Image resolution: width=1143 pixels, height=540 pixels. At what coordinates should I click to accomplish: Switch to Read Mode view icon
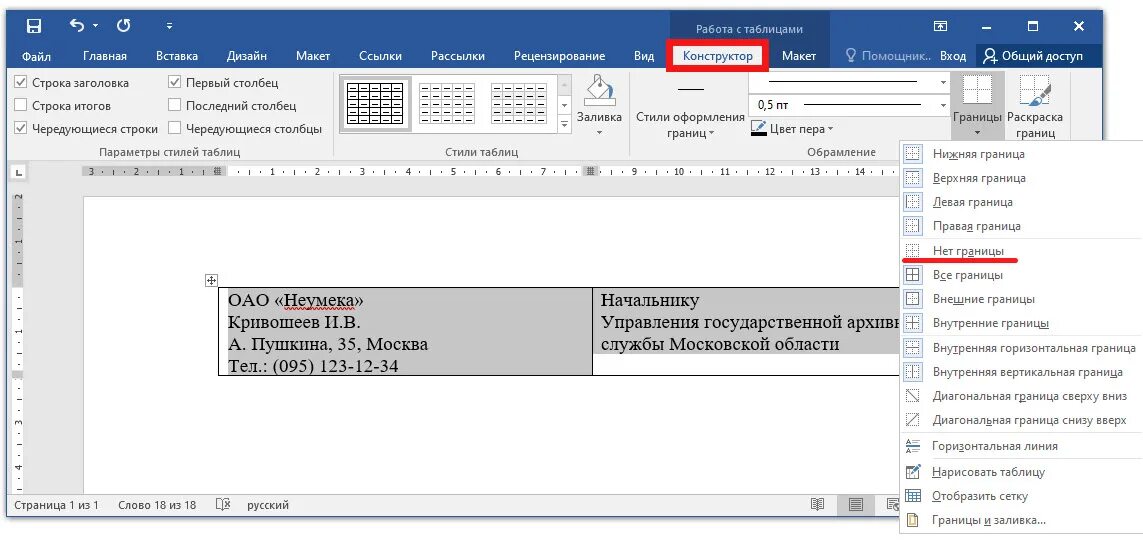[818, 505]
